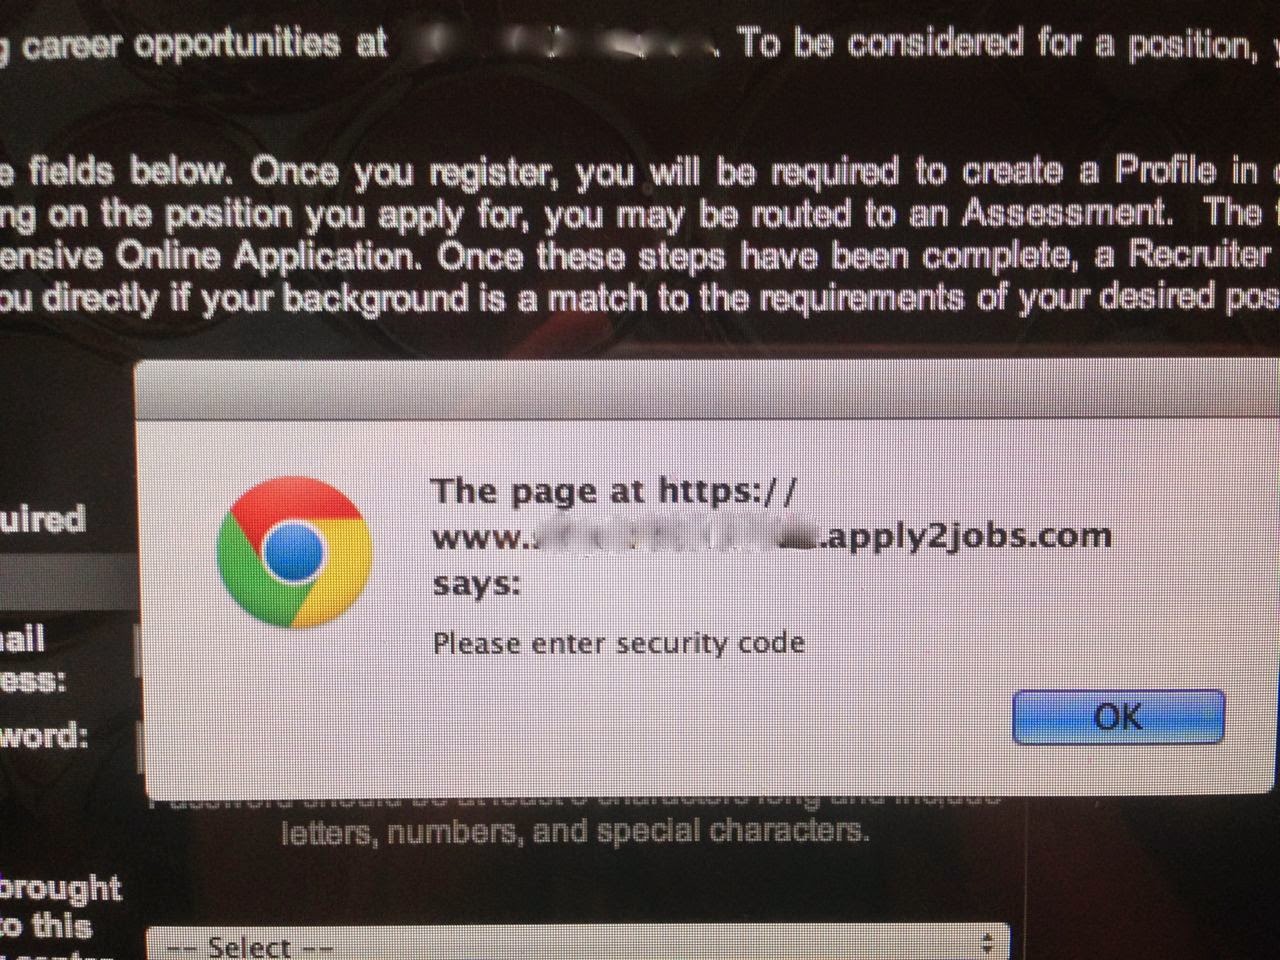
Task: Click the apply2jobs.com URL text in the alert
Action: click(772, 536)
